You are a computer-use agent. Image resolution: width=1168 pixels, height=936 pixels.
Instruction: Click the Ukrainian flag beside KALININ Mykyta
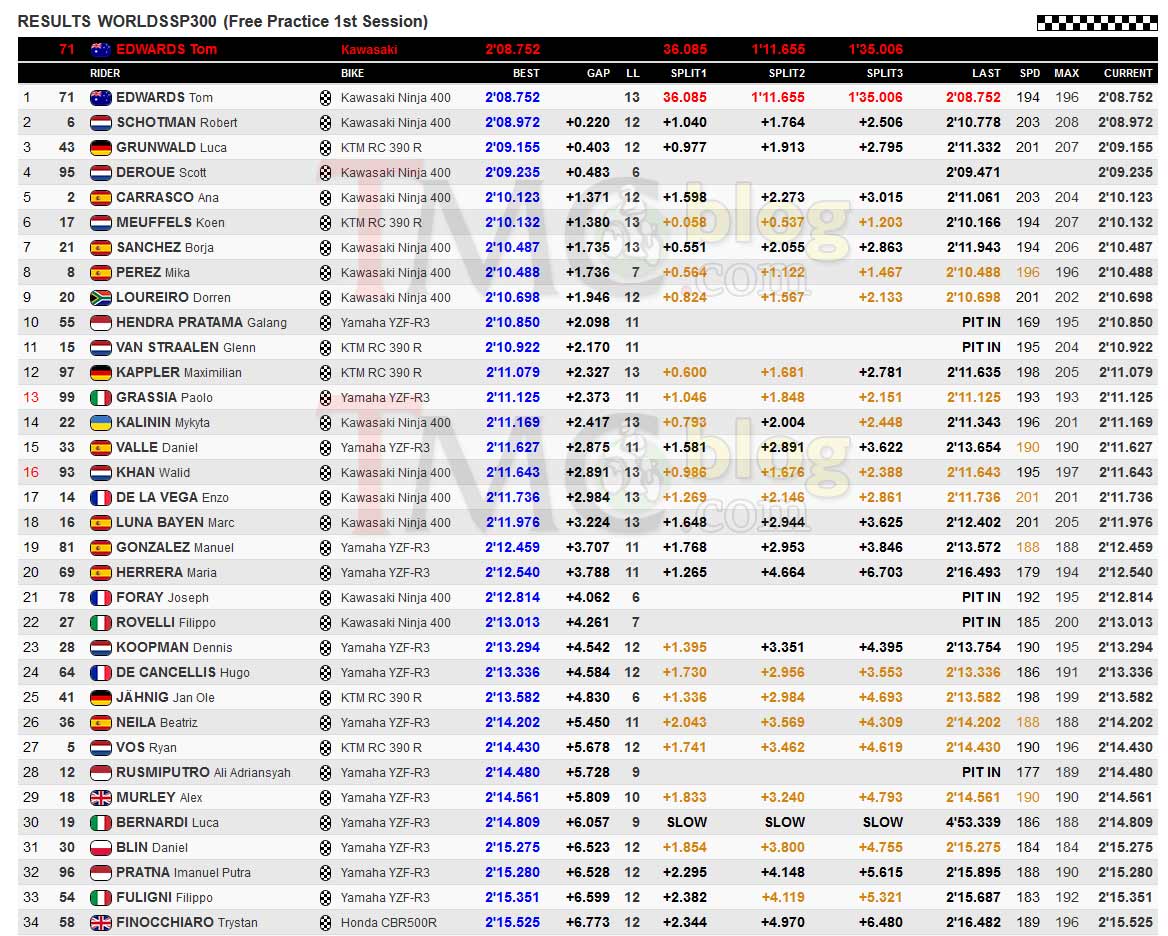101,422
